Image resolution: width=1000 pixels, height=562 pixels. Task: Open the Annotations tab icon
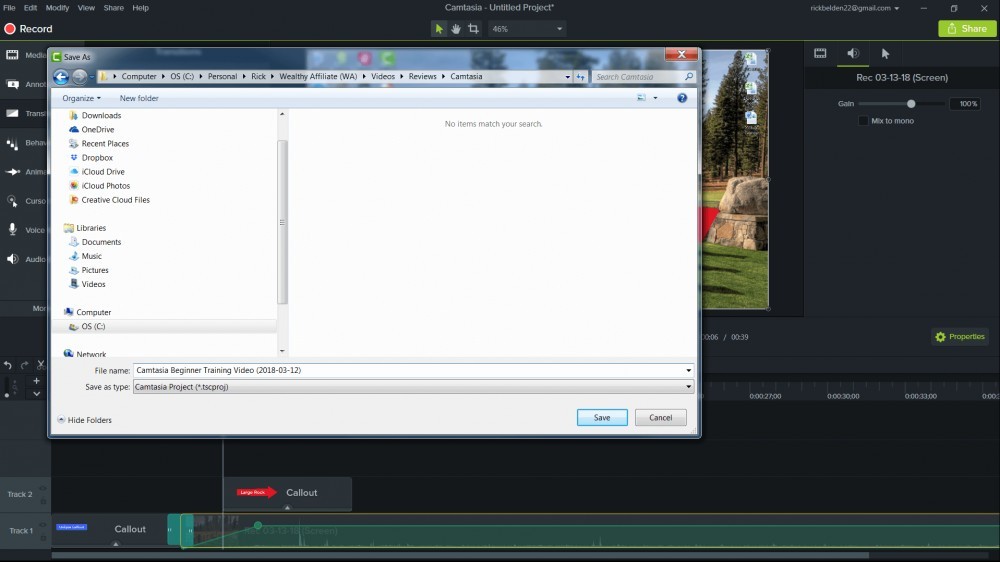(x=12, y=84)
